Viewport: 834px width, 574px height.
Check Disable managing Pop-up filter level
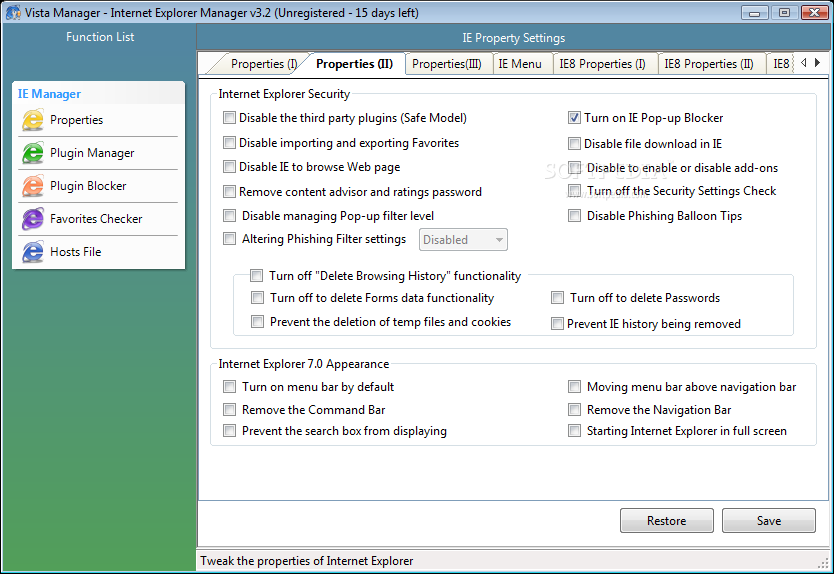tap(229, 215)
